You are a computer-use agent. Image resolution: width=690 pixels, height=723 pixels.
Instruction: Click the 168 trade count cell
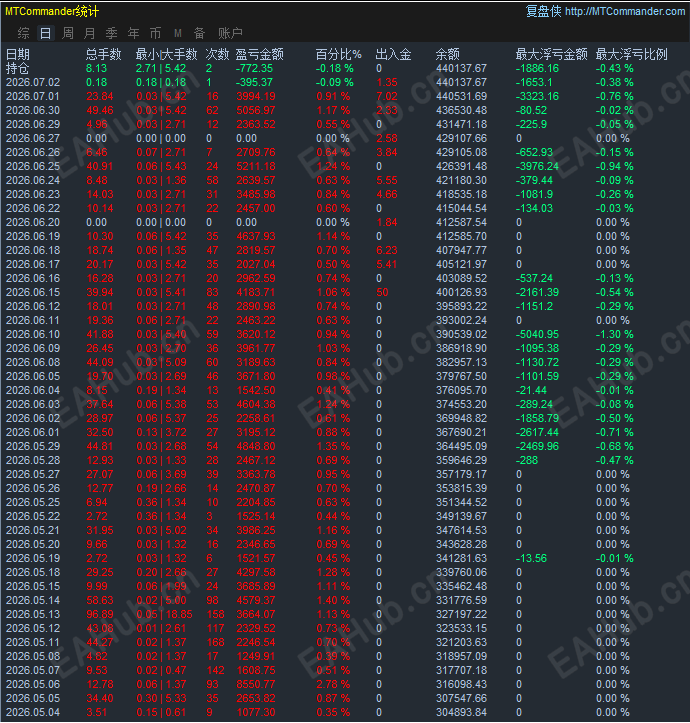[215, 642]
